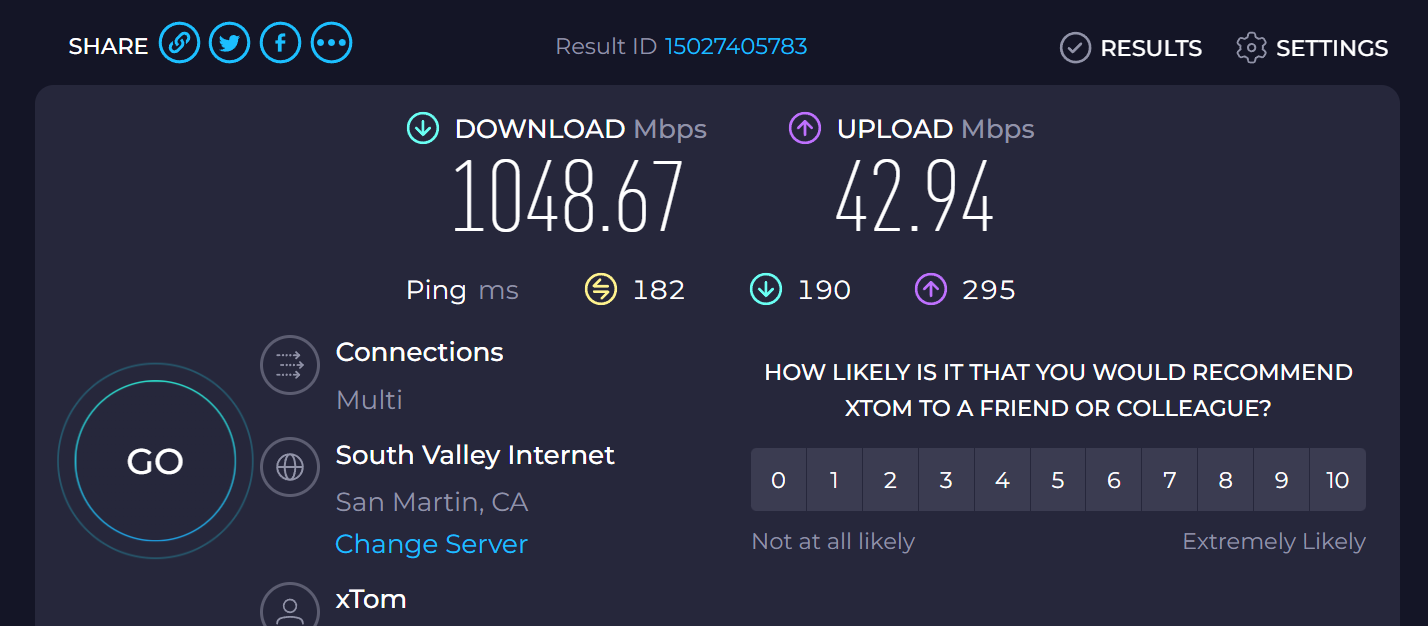Open the SETTINGS page

(x=1312, y=48)
